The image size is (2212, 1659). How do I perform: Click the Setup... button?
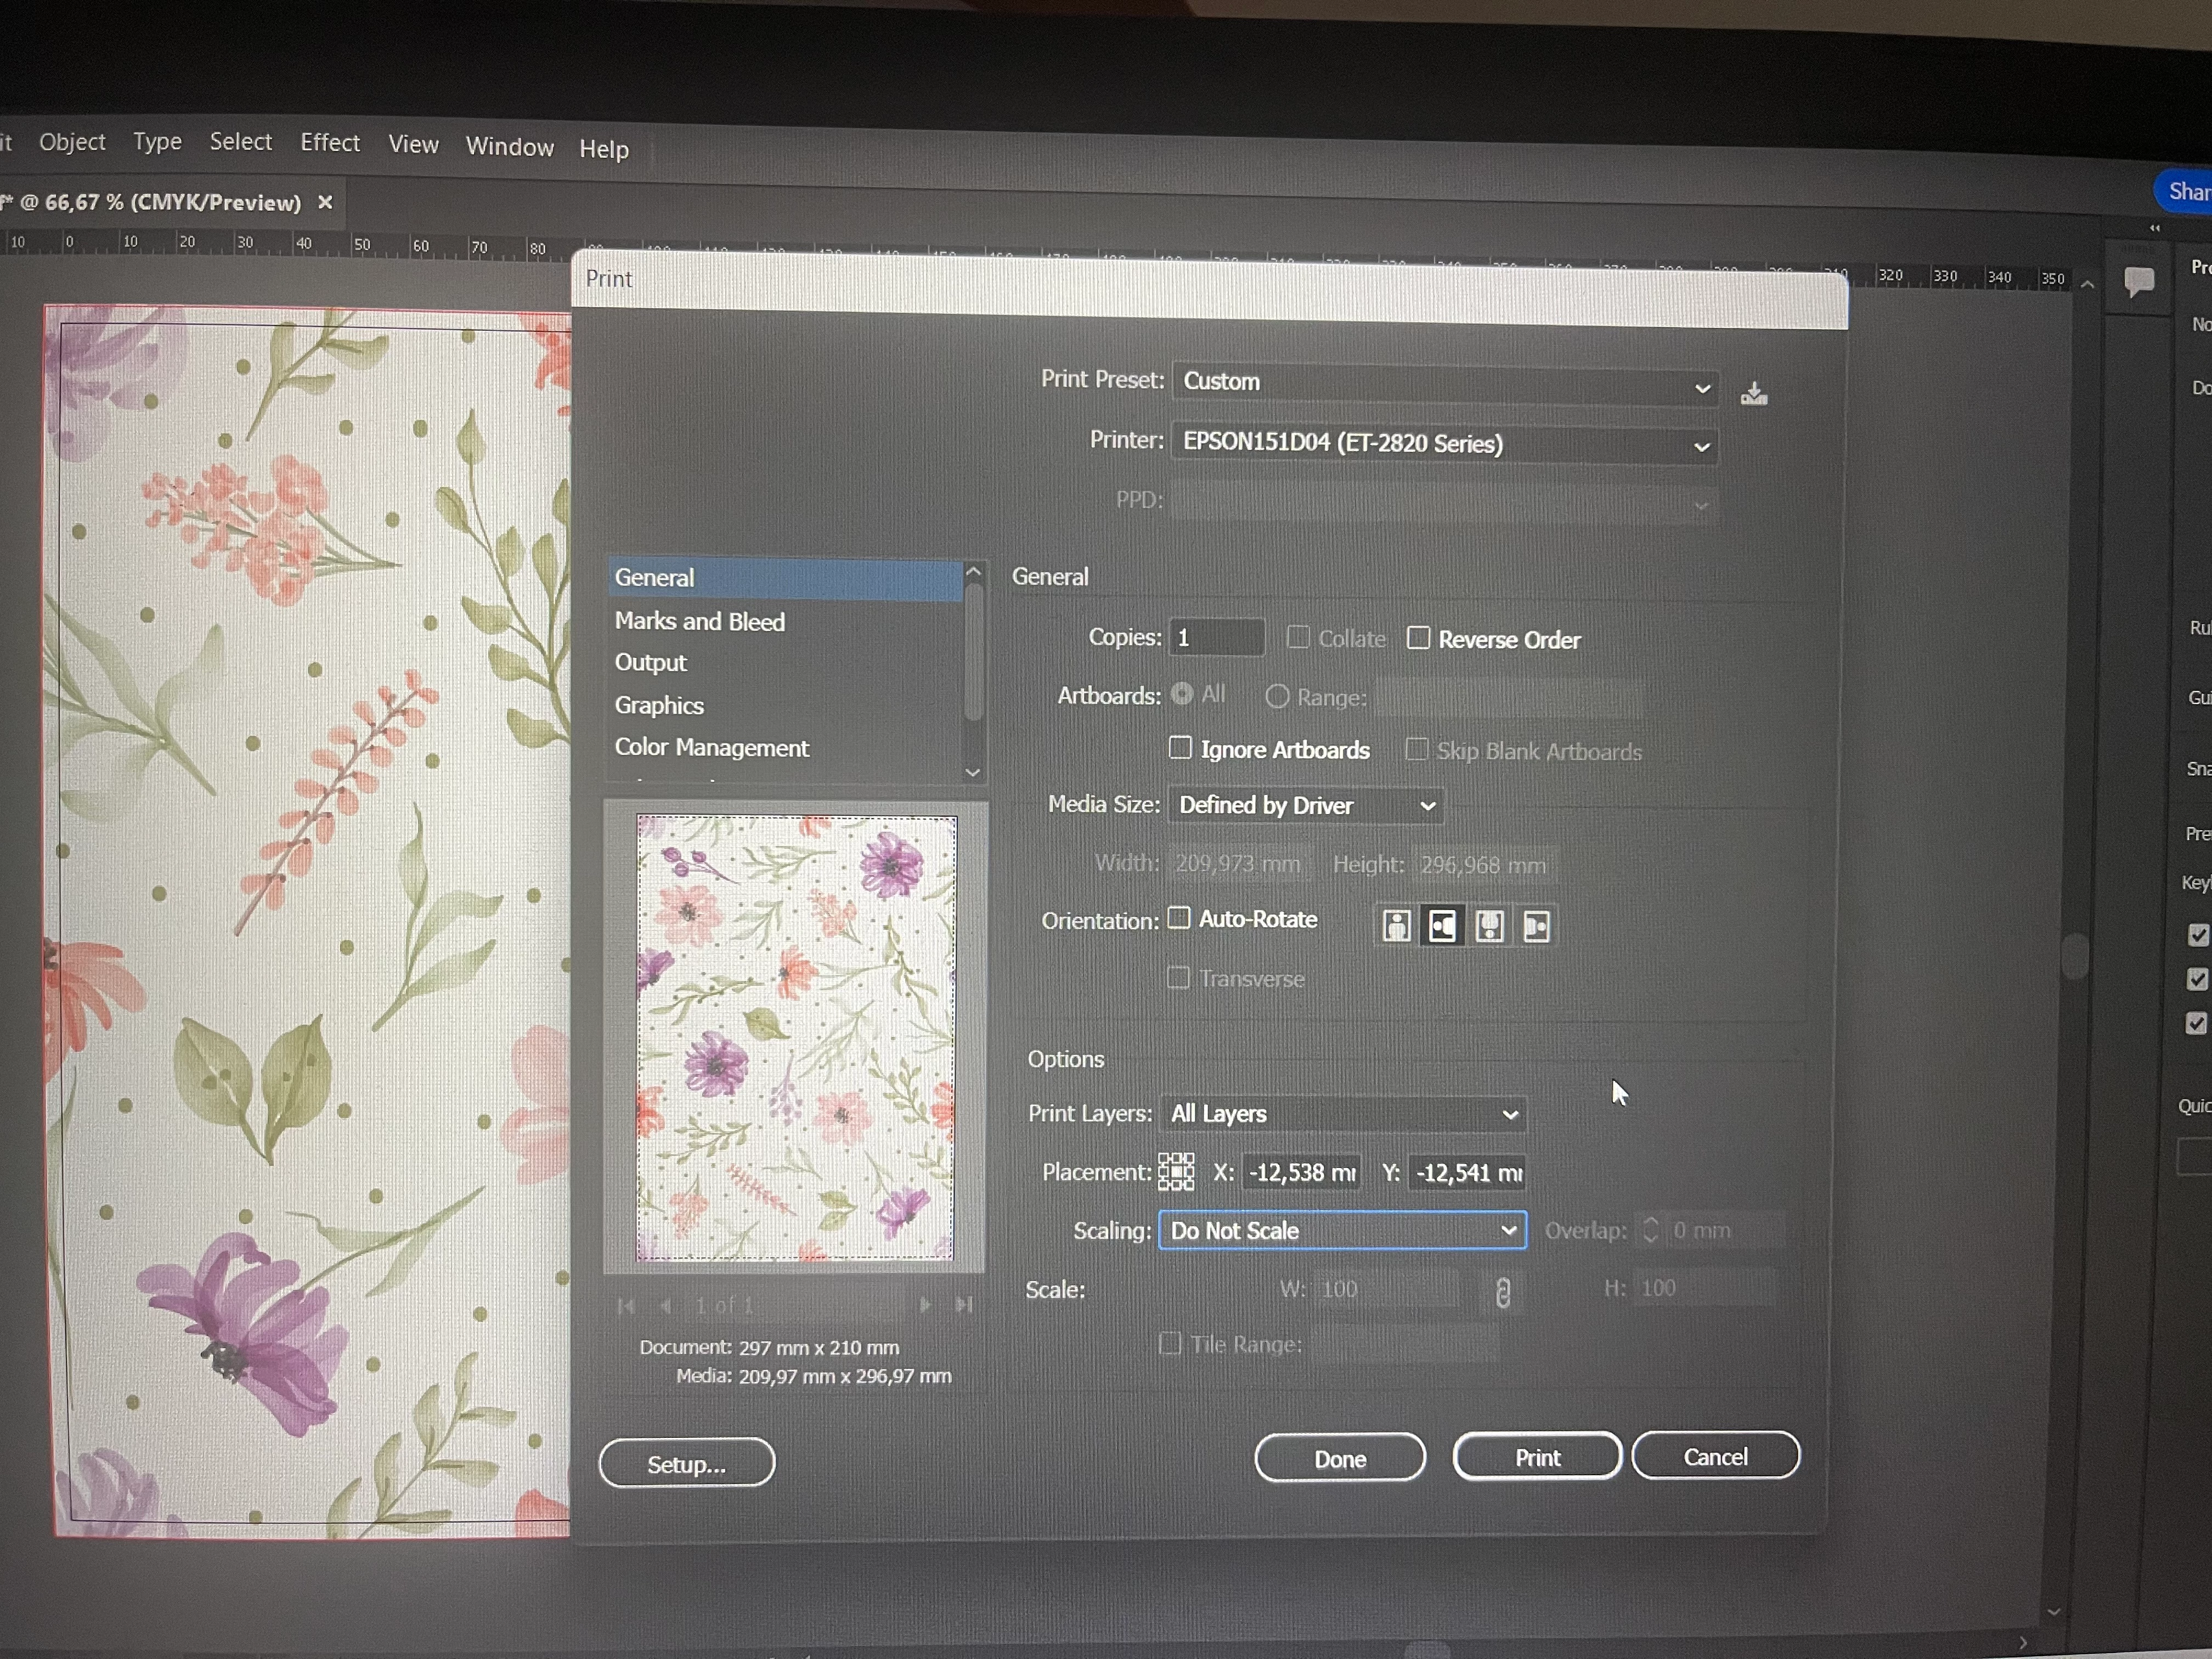coord(686,1463)
